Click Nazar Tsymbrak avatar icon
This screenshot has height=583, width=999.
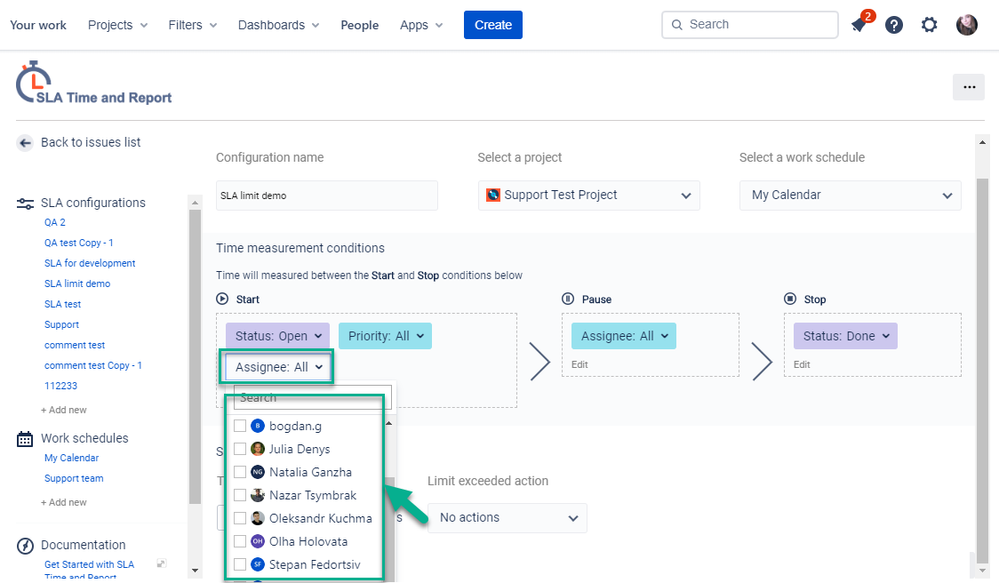coord(257,495)
